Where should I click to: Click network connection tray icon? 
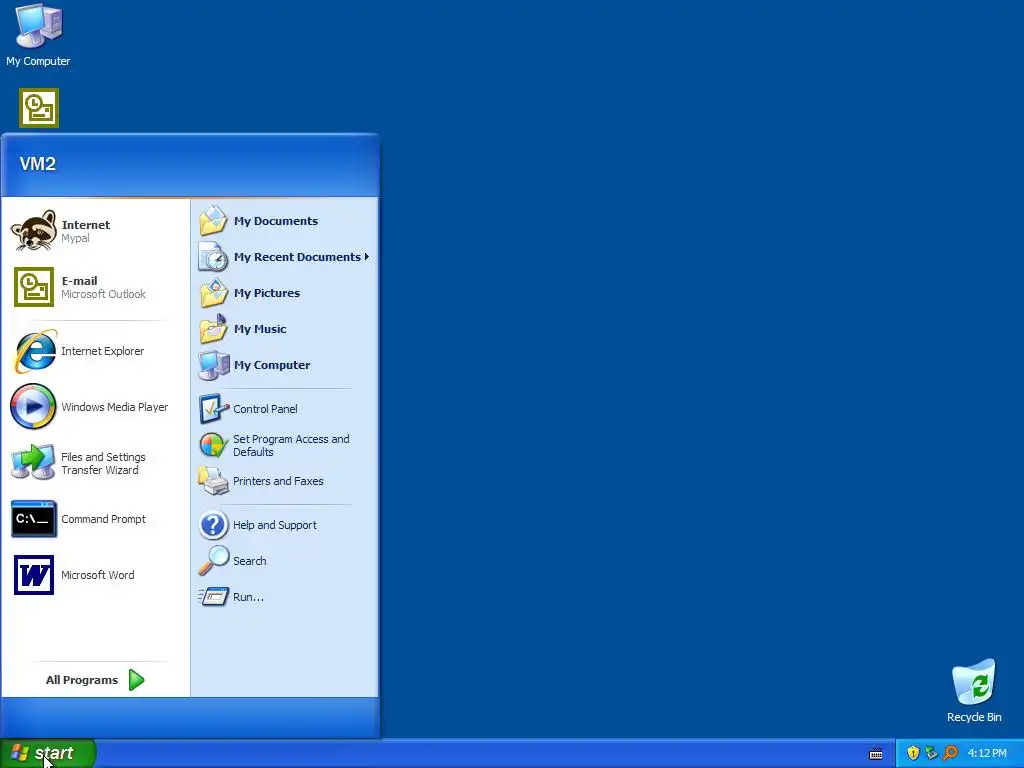931,753
